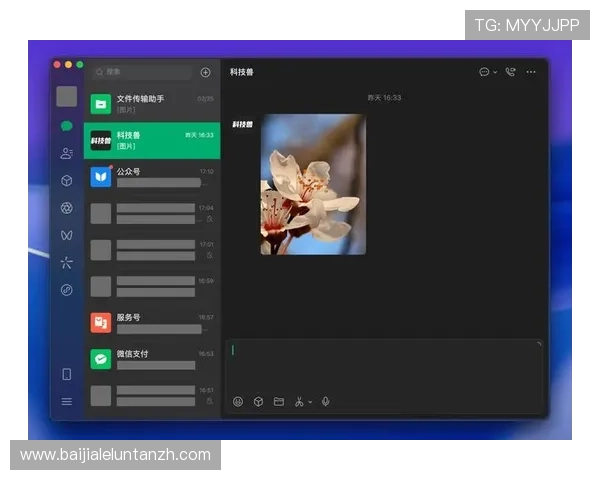Open the Search spark icon in the sidebar
Screen dimensions: 600x480
click(67, 263)
